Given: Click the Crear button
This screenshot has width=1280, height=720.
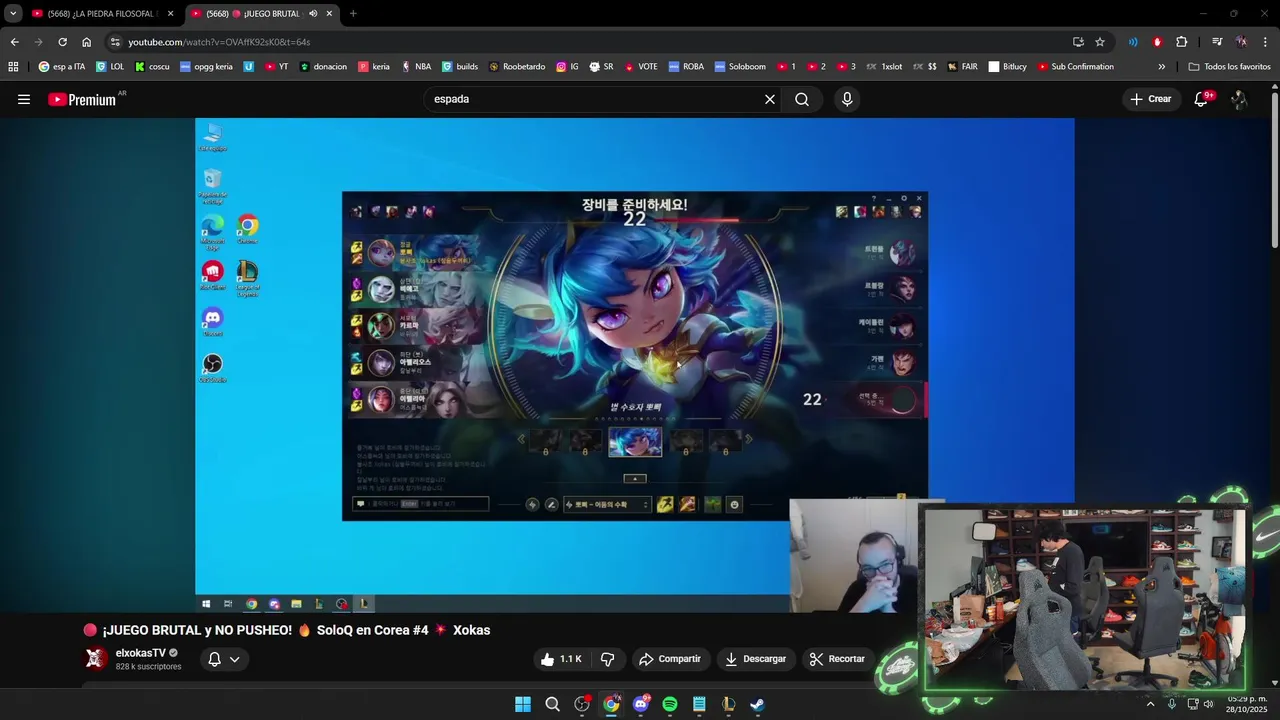Looking at the screenshot, I should point(1150,99).
